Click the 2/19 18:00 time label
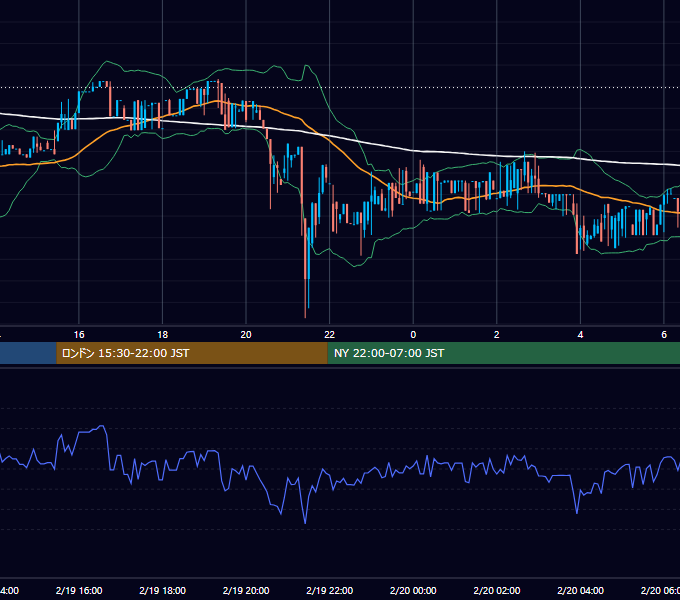The height and width of the screenshot is (600, 680). point(163,590)
